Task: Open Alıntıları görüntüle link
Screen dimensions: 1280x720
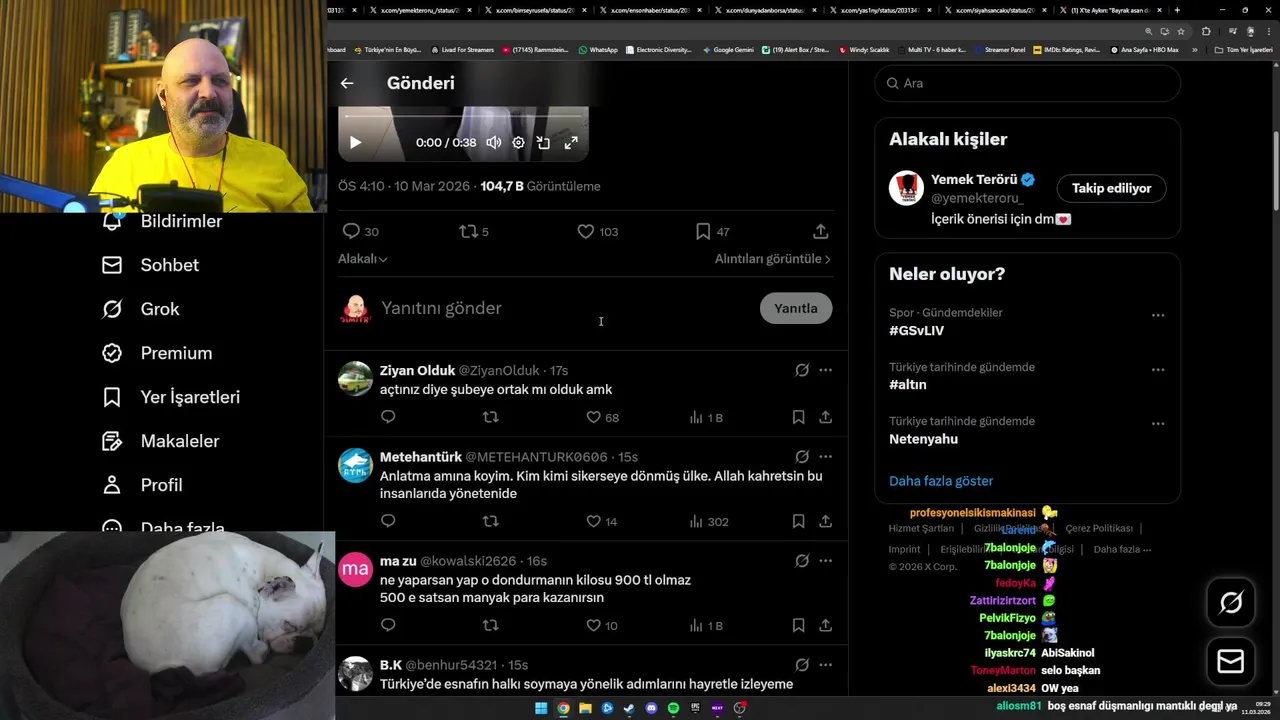Action: click(x=772, y=259)
